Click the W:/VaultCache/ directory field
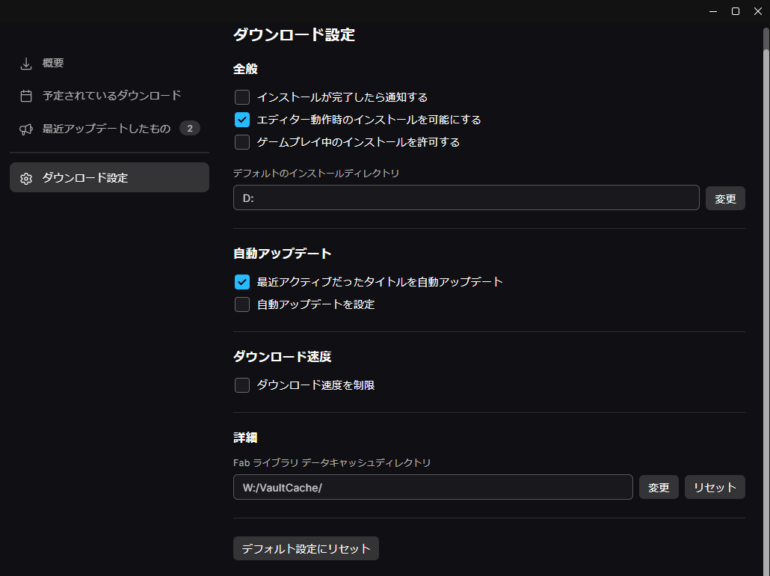 433,487
